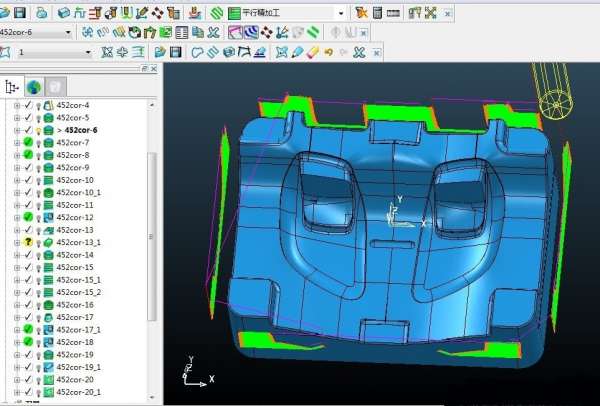Click the pink-framed display icon in the second toolbar

click(235, 33)
